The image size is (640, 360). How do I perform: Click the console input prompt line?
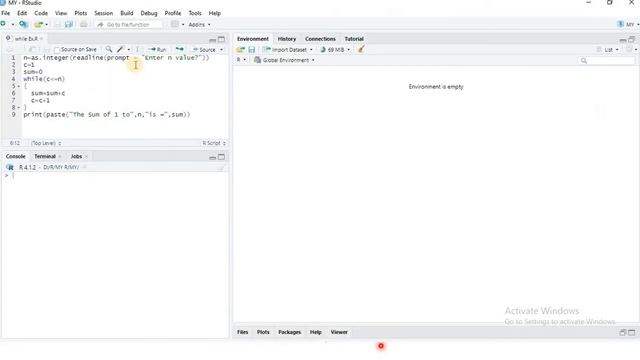tap(114, 176)
